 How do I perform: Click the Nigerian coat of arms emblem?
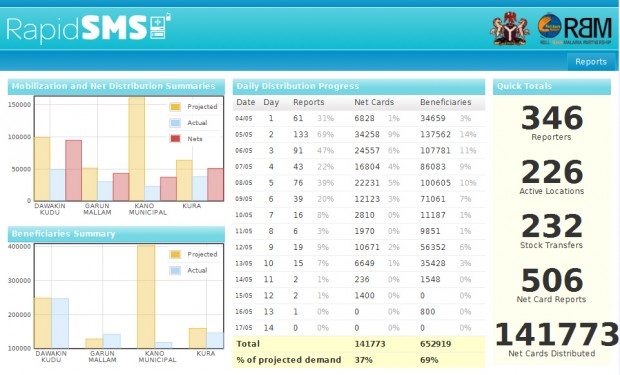510,28
